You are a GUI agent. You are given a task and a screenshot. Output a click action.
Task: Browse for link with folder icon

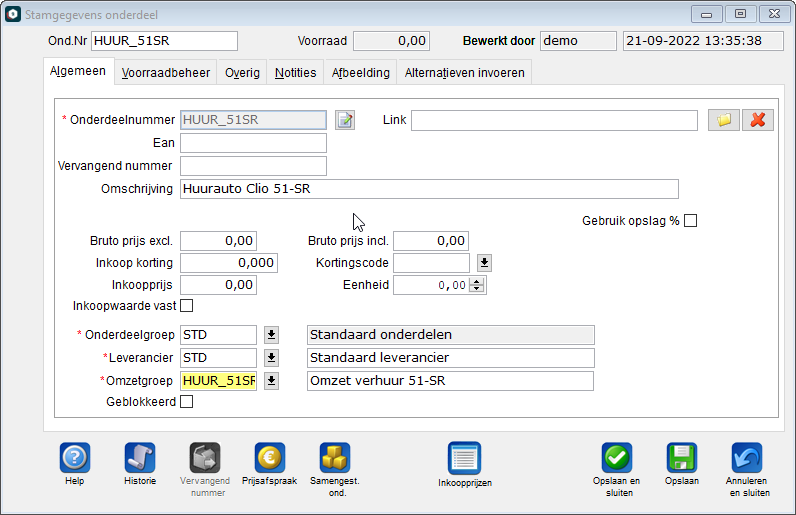click(x=724, y=120)
